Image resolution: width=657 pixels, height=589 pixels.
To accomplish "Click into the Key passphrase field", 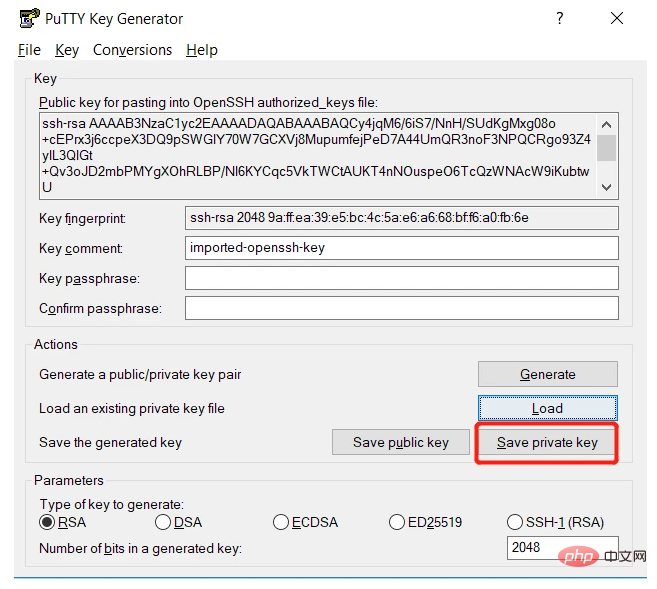I will pos(401,278).
